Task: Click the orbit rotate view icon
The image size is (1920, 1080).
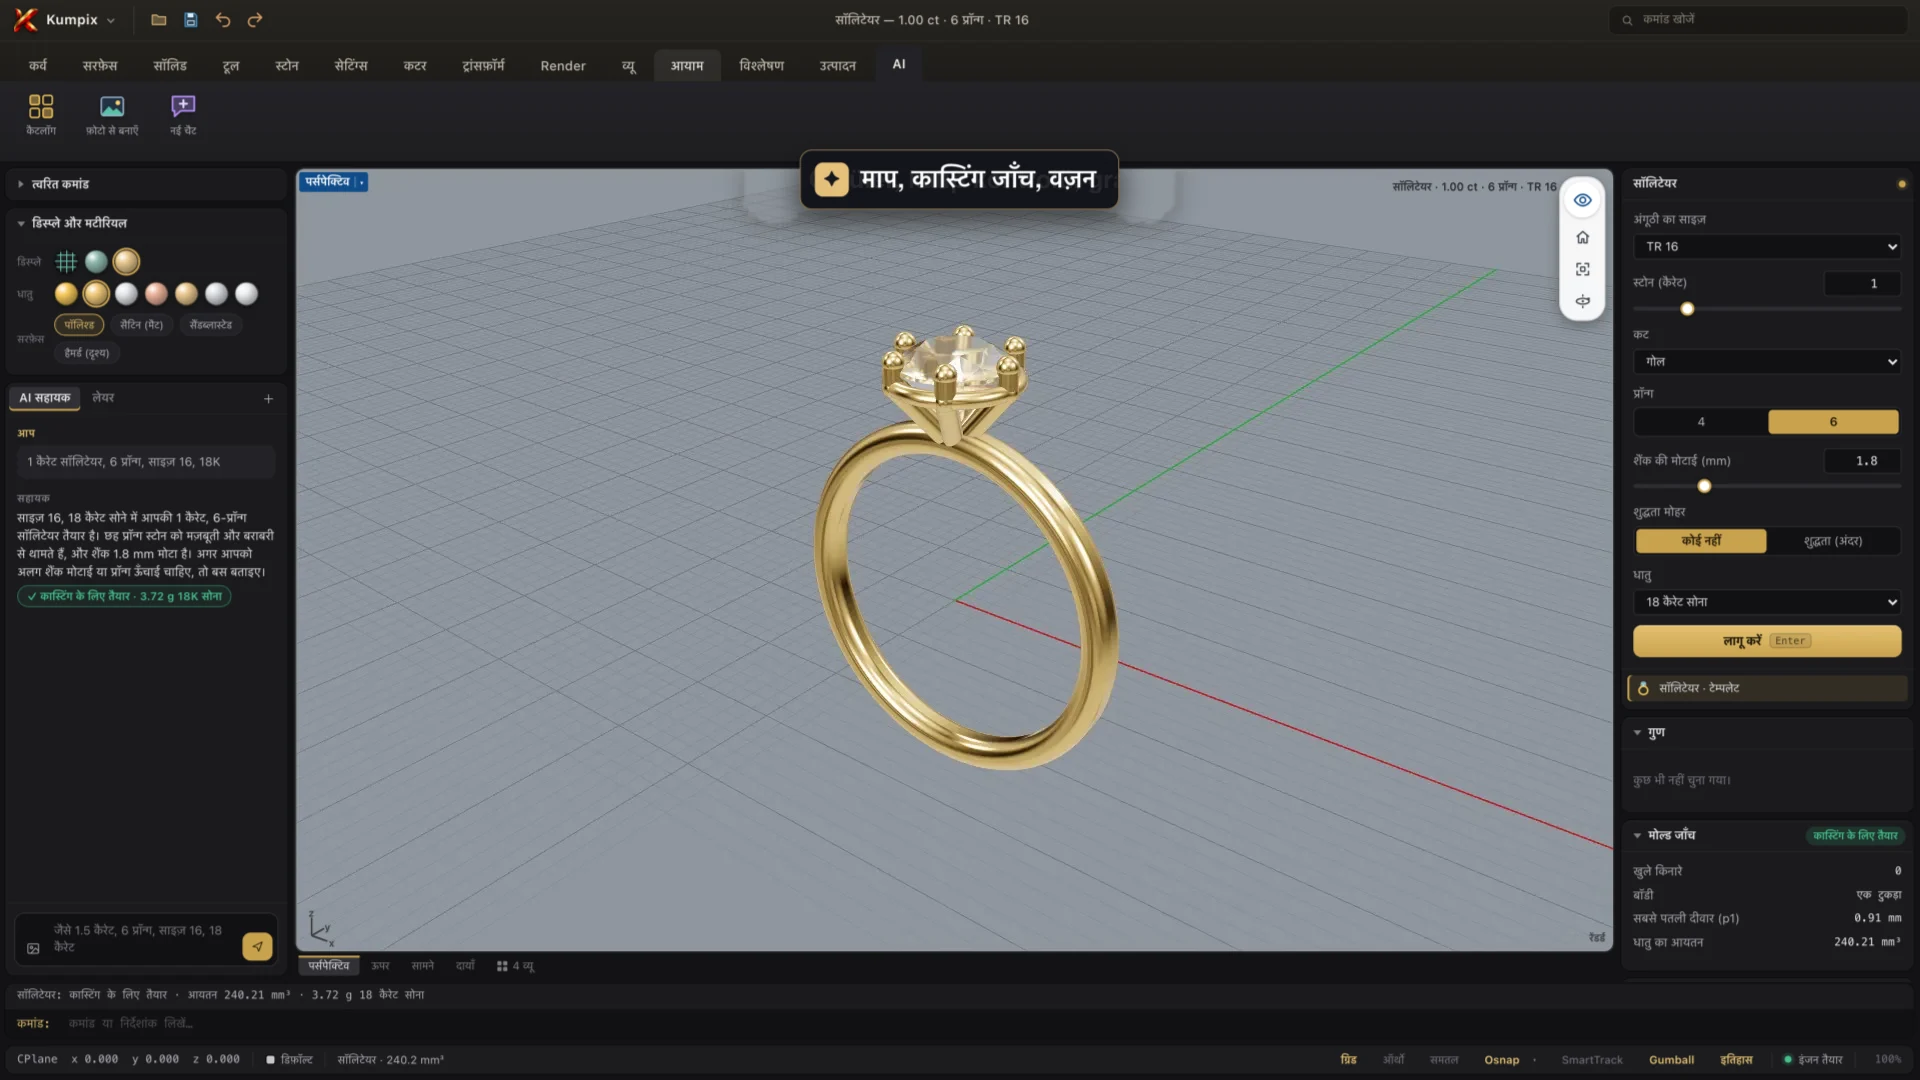Action: tap(1582, 301)
